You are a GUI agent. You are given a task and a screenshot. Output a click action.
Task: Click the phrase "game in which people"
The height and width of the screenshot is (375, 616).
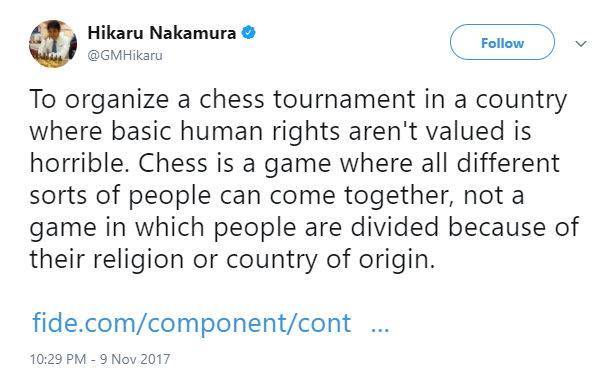(163, 227)
